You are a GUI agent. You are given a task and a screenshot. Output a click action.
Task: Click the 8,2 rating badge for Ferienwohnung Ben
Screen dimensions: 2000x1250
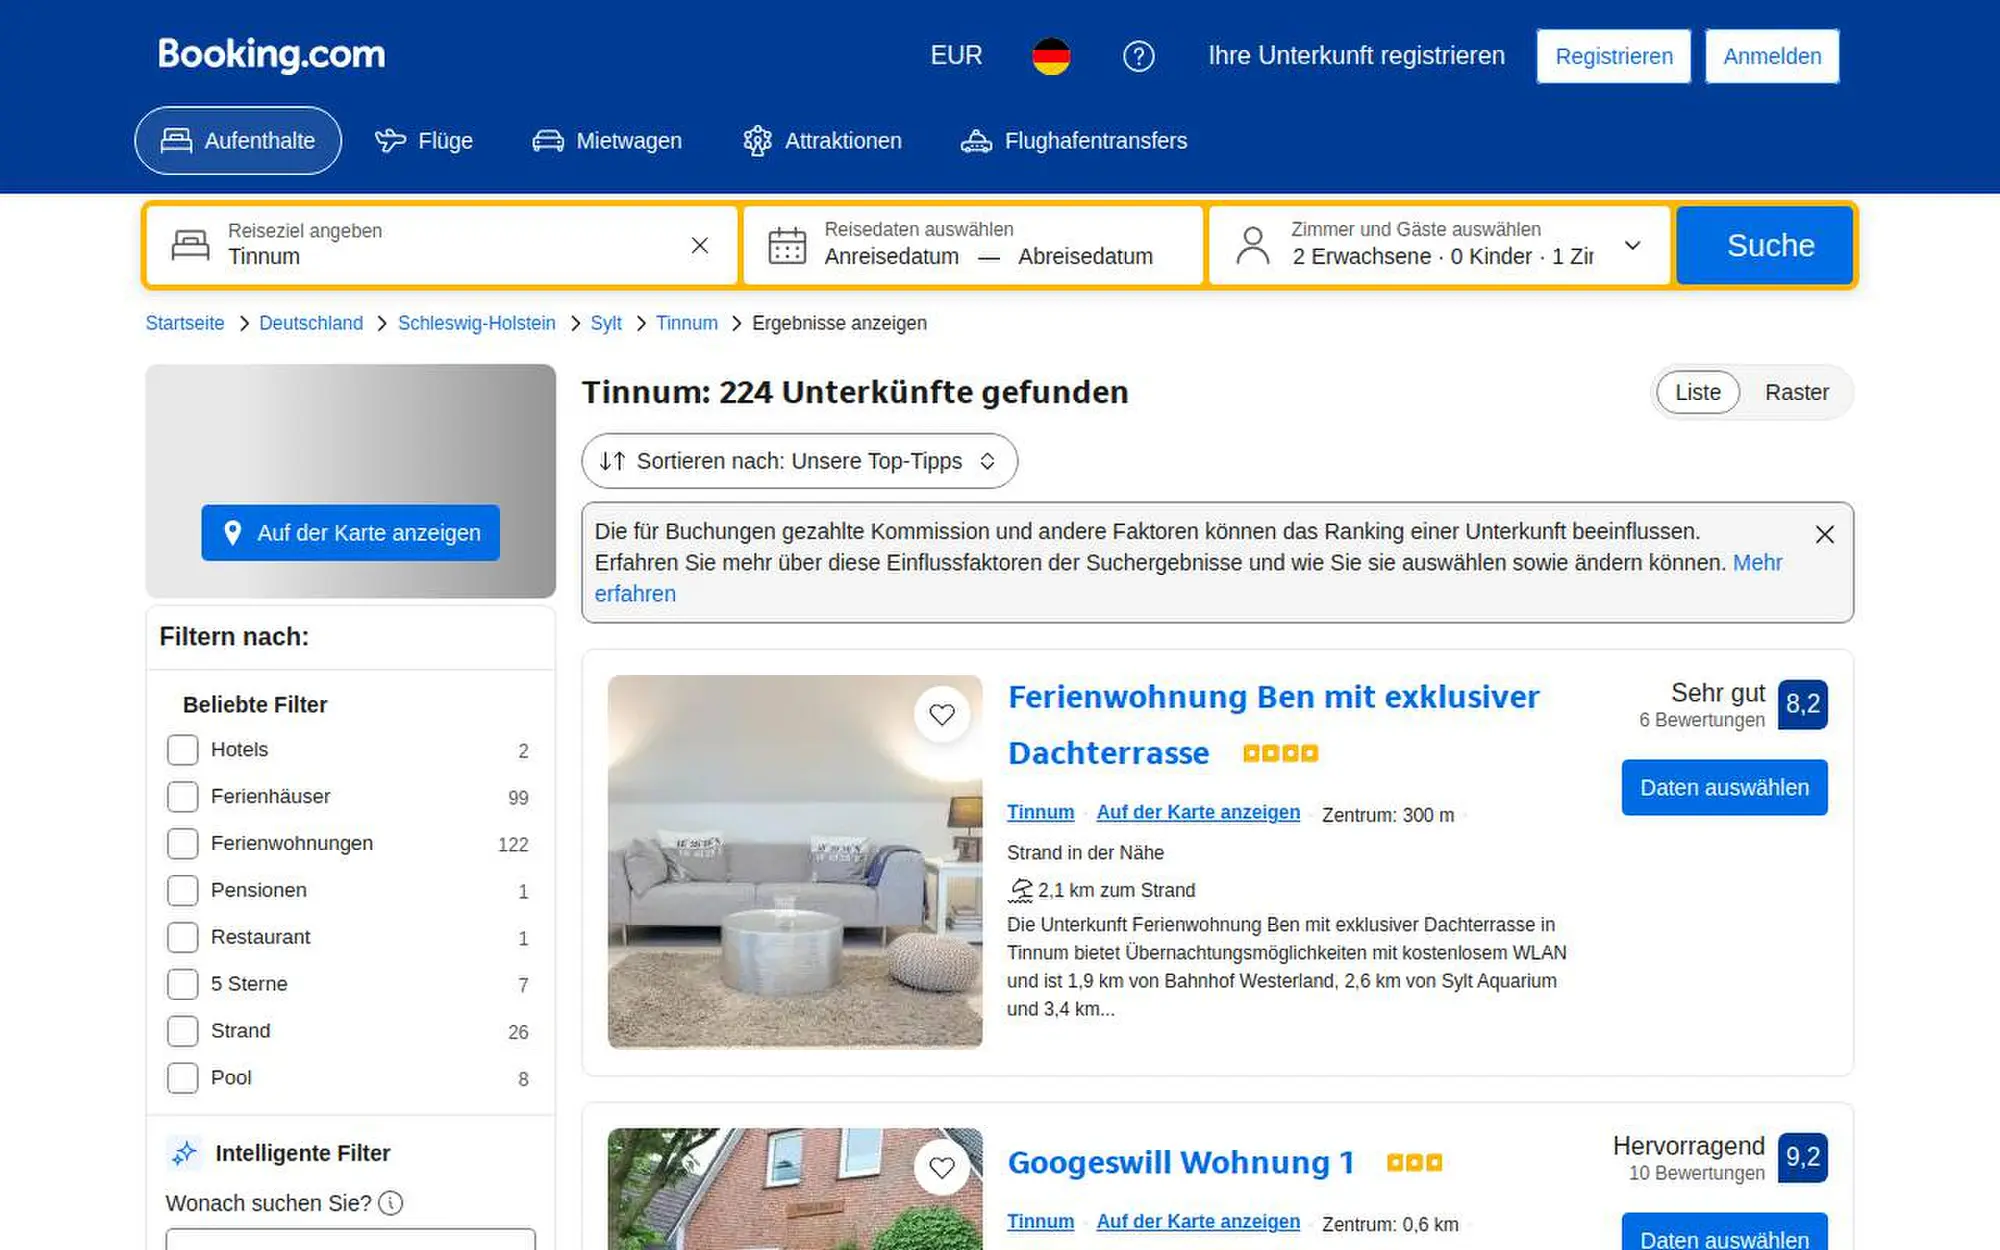point(1802,704)
